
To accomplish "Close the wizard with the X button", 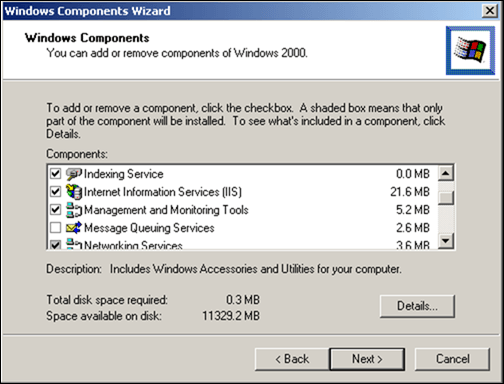I will (490, 11).
